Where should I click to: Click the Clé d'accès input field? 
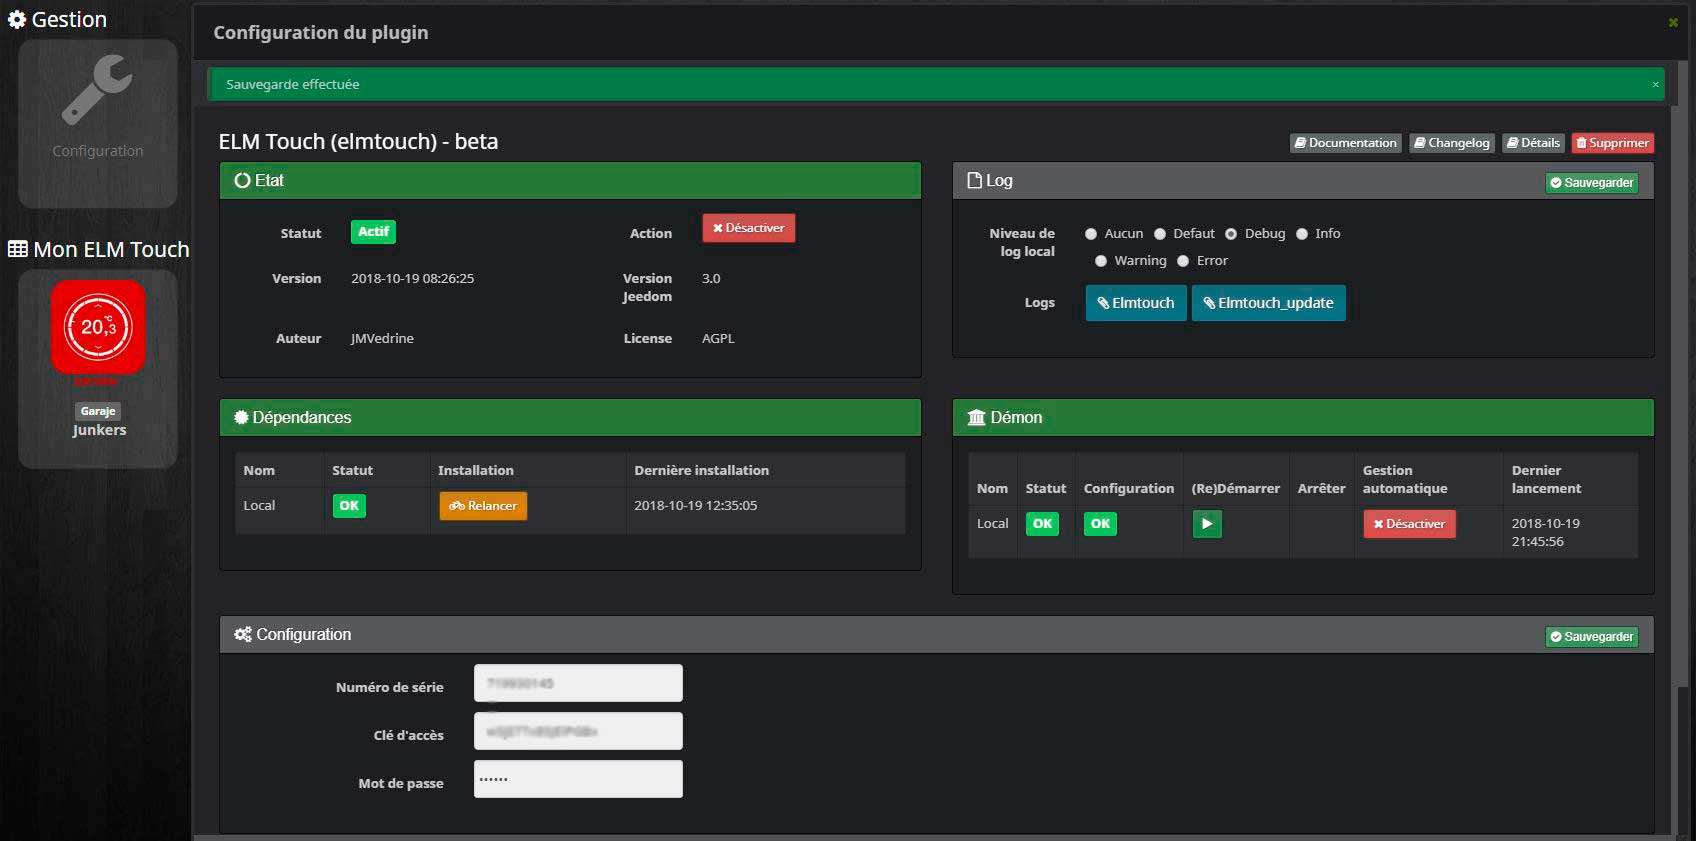(578, 731)
